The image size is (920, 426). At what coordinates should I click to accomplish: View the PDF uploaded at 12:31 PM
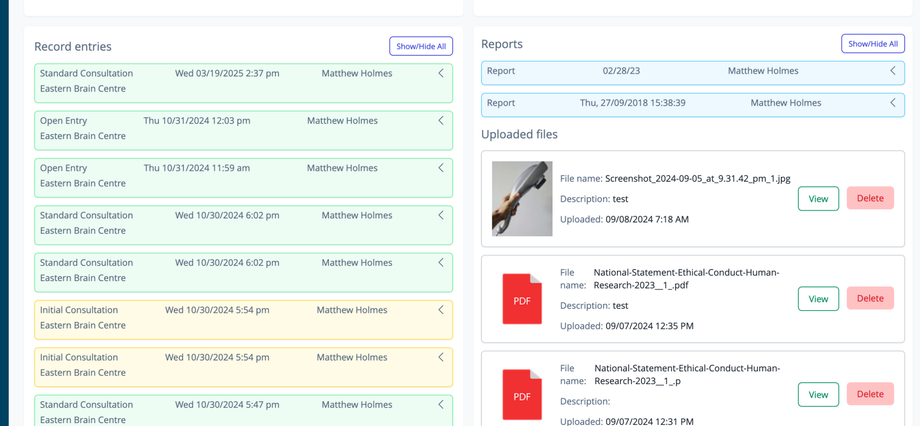tap(818, 394)
